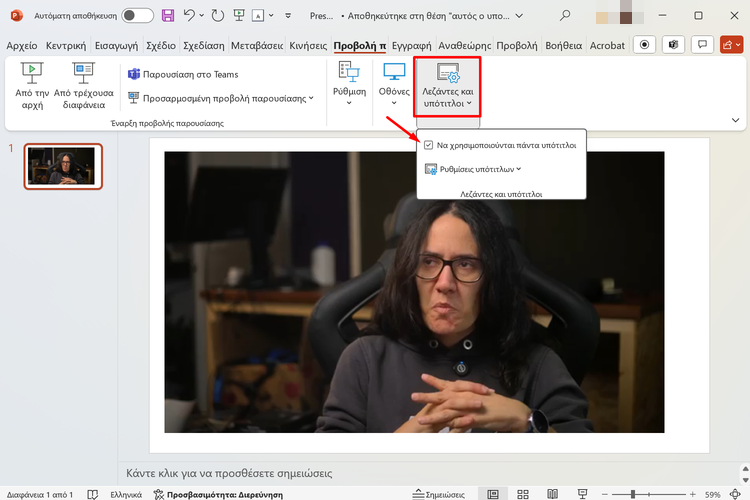Open Προσαρμοσμένη προβολή παρουσίασης dropdown
Image resolution: width=750 pixels, height=500 pixels.
pos(221,98)
